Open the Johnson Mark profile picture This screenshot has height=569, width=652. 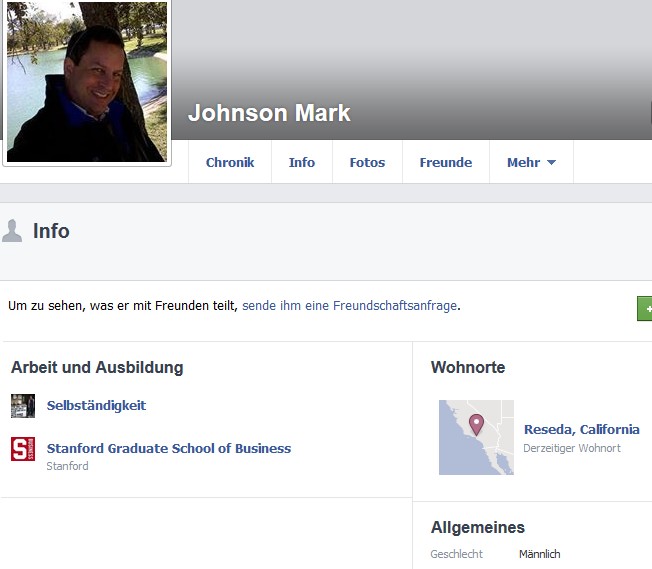[x=87, y=82]
